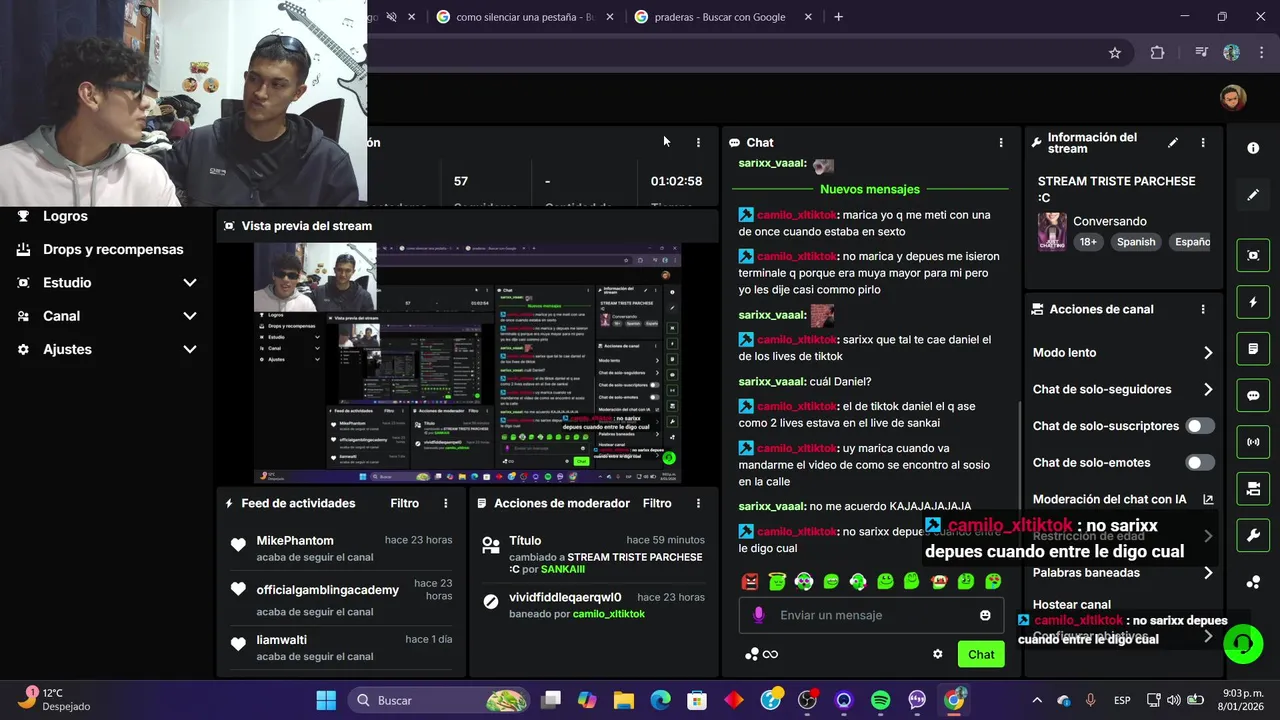Toggle Chat de solo-emotes switch
This screenshot has height=720, width=1280.
point(1200,463)
